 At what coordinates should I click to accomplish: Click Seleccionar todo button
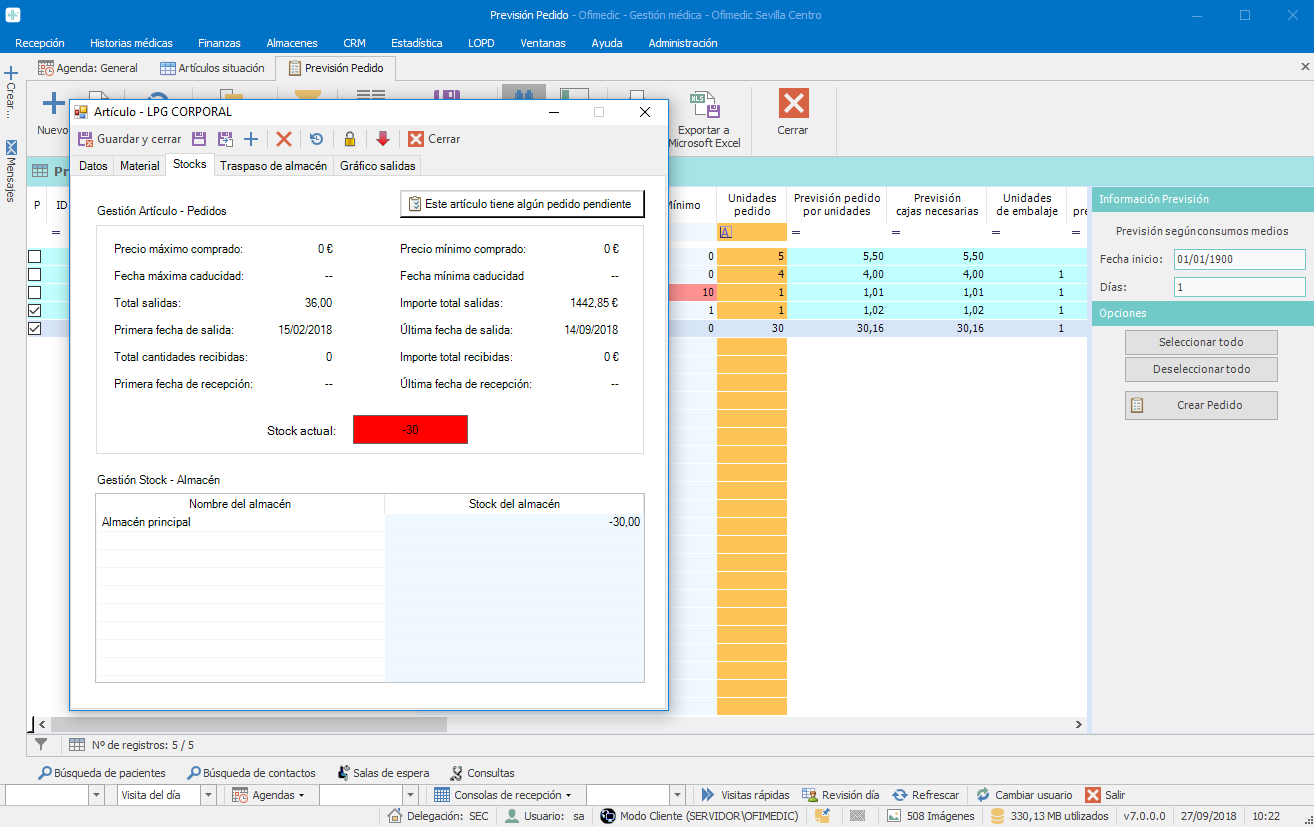tap(1201, 342)
